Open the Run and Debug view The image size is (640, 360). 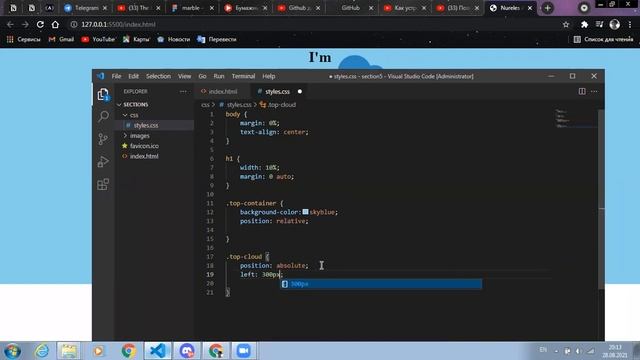click(103, 162)
